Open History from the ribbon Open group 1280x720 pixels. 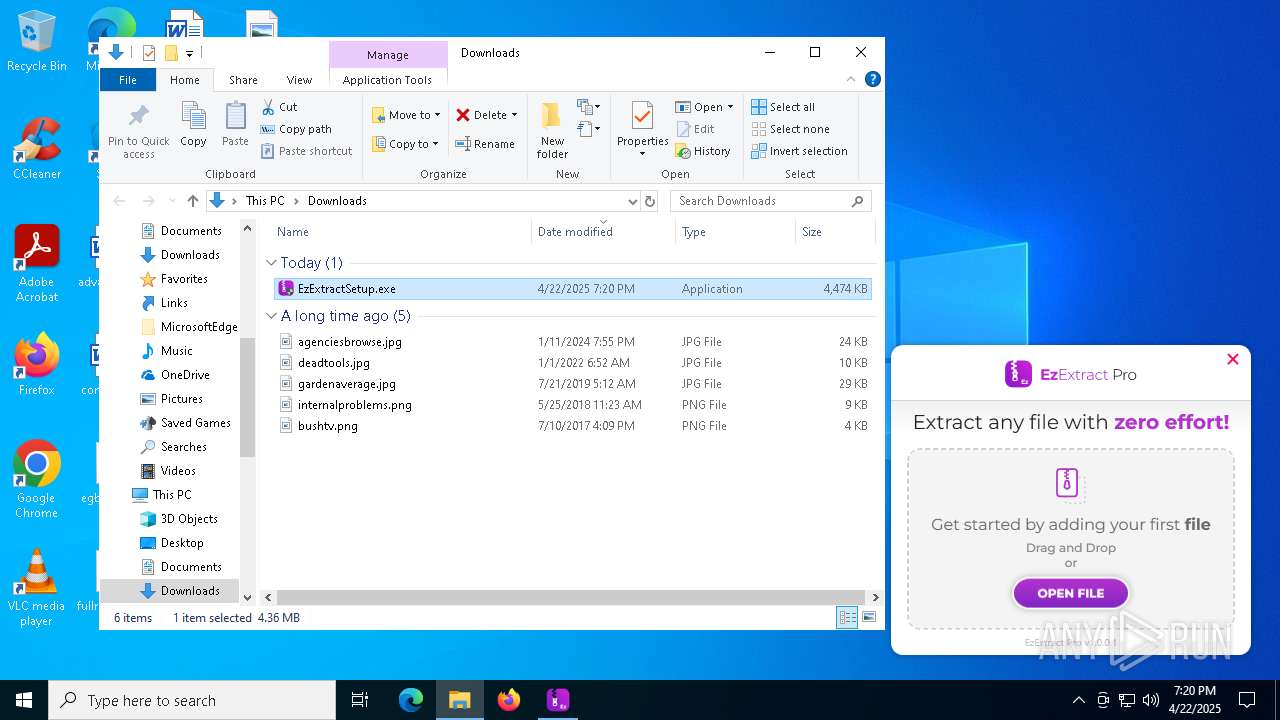click(703, 151)
